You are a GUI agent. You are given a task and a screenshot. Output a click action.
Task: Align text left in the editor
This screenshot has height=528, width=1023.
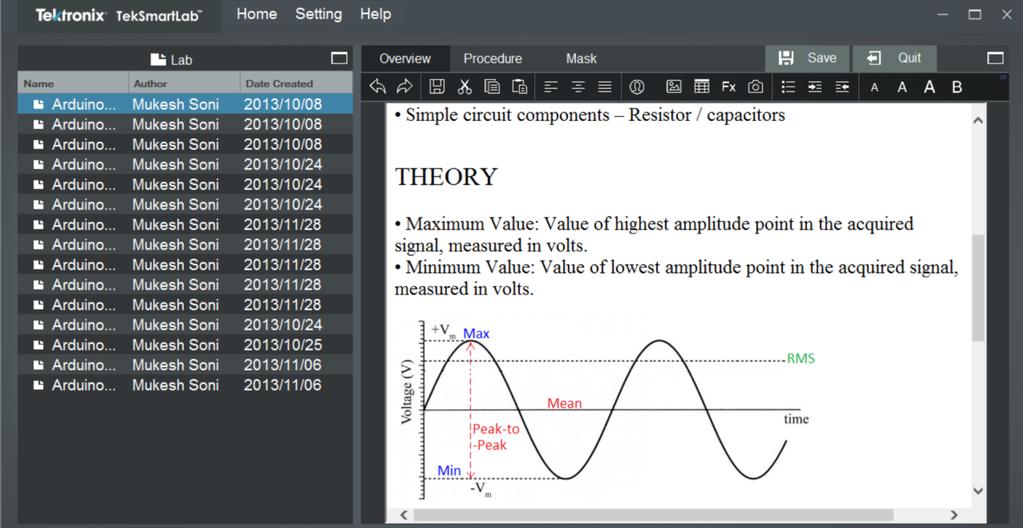(x=551, y=87)
